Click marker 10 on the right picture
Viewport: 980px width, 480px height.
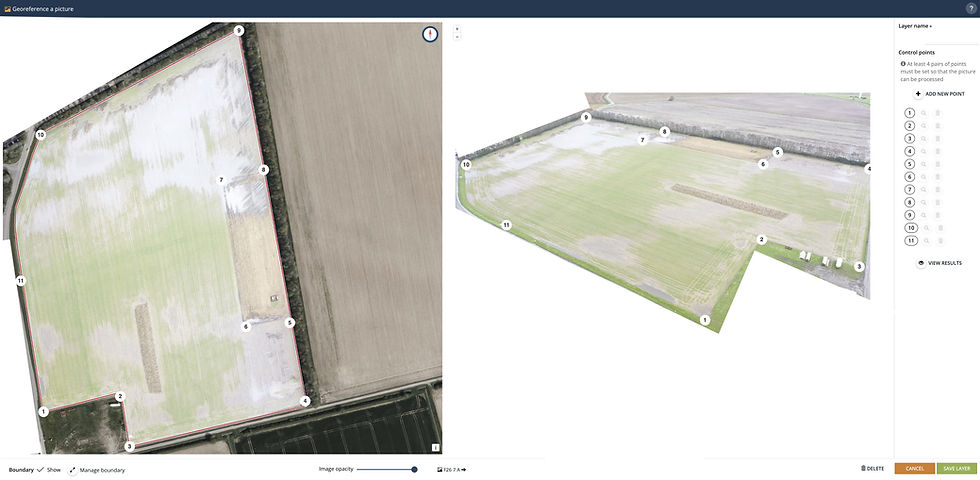(466, 165)
